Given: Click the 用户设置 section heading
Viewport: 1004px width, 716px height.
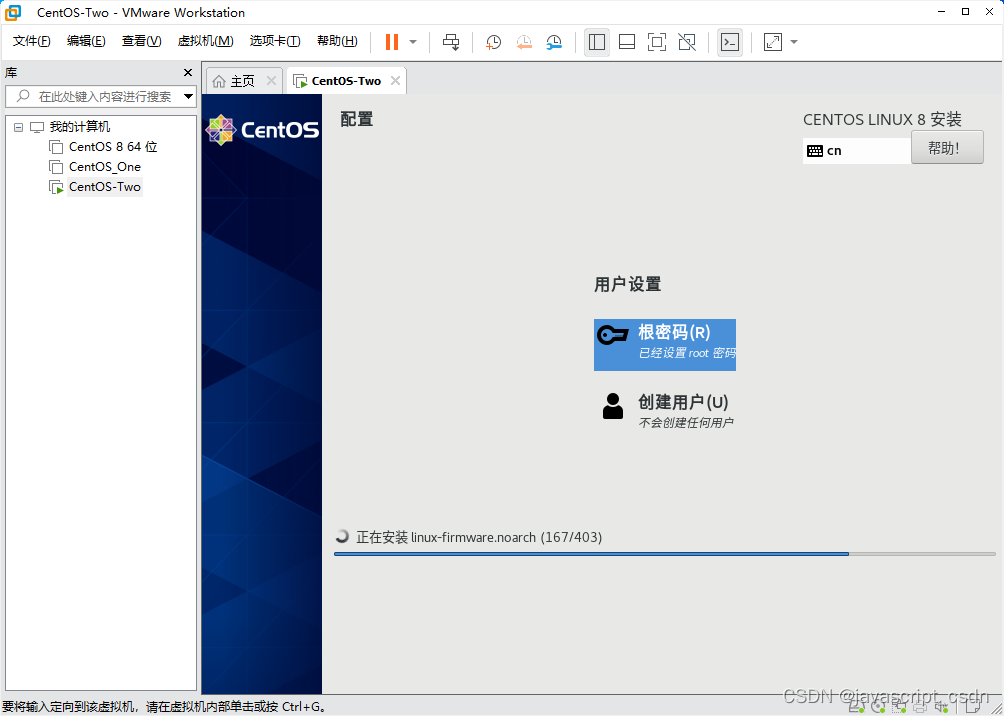Looking at the screenshot, I should point(628,284).
